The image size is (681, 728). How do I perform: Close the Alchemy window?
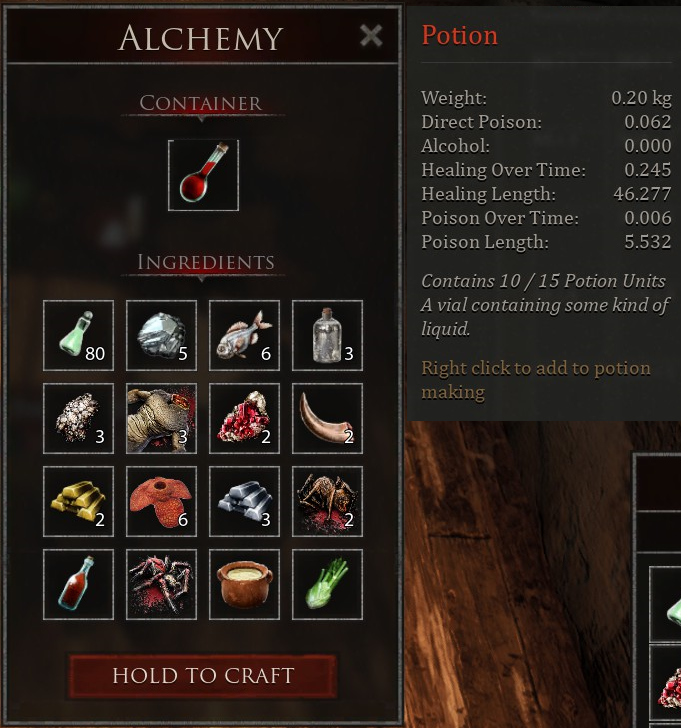[371, 36]
